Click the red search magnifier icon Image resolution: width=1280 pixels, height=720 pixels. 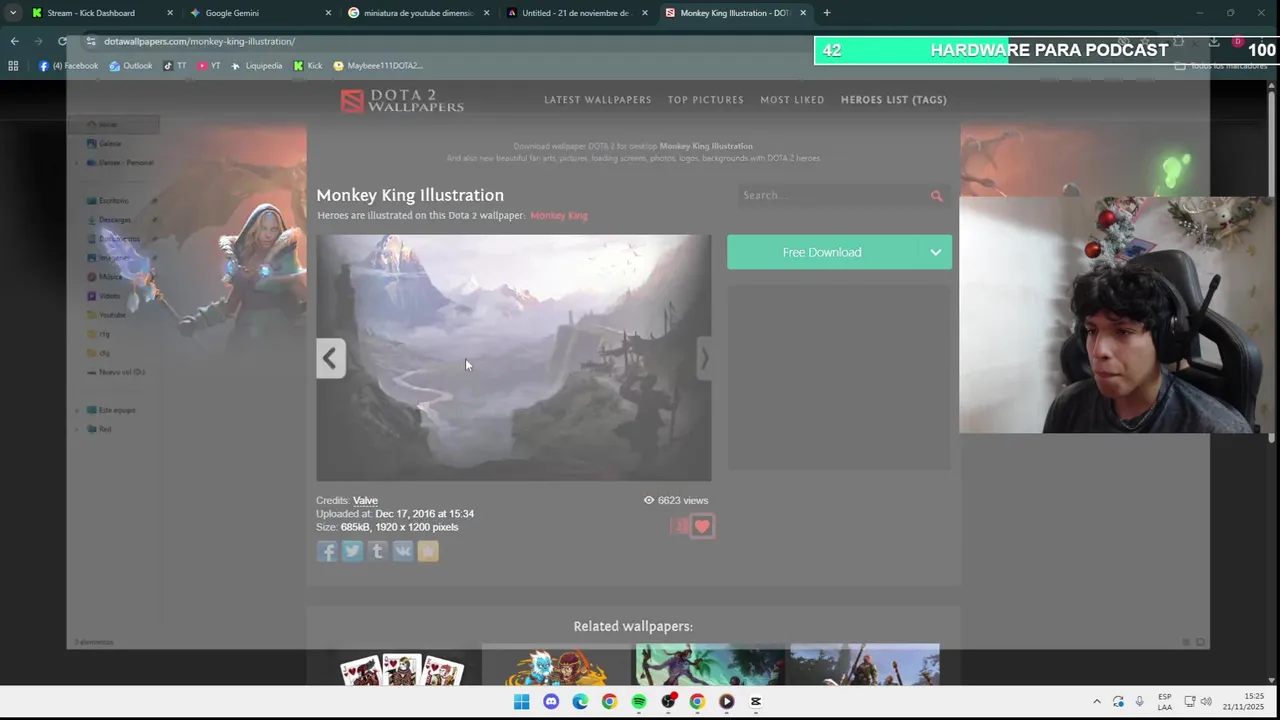(936, 196)
